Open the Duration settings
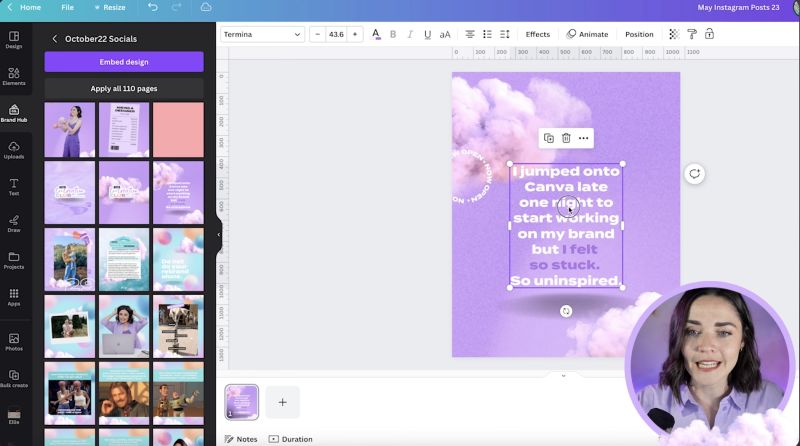This screenshot has height=446, width=800. (x=291, y=439)
